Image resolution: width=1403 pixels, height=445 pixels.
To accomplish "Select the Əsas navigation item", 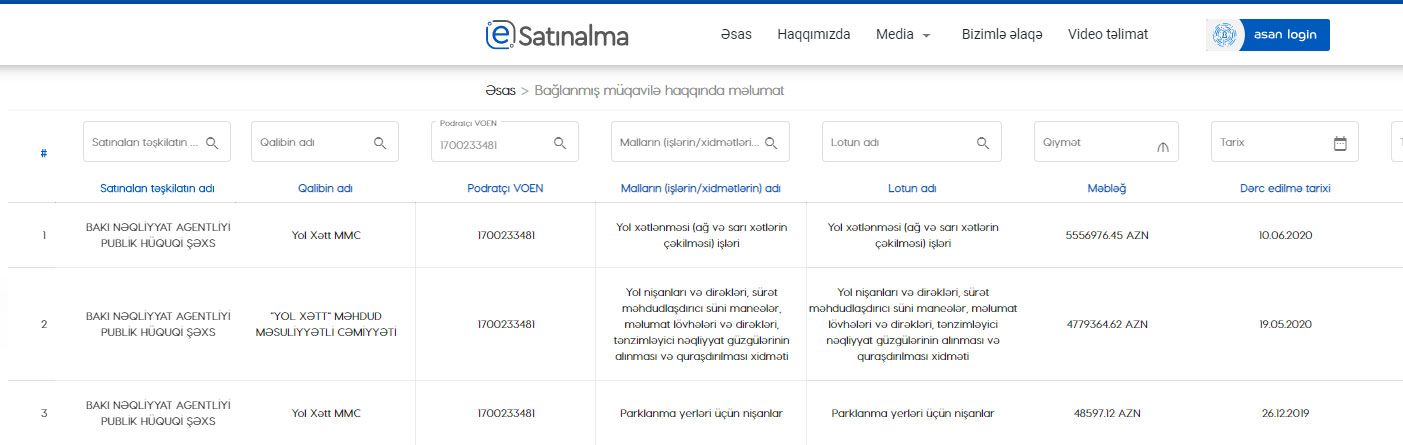I will pyautogui.click(x=736, y=34).
